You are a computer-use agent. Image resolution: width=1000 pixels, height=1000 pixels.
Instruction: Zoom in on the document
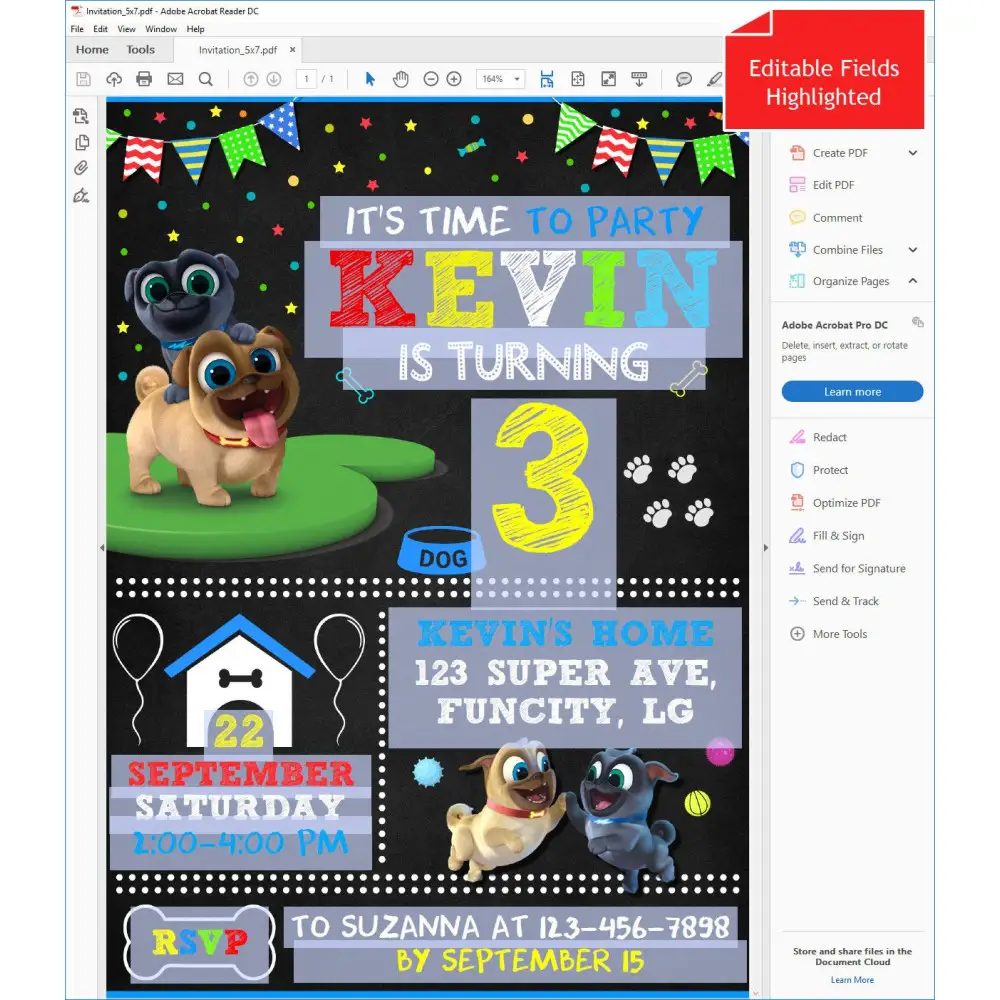tap(455, 78)
